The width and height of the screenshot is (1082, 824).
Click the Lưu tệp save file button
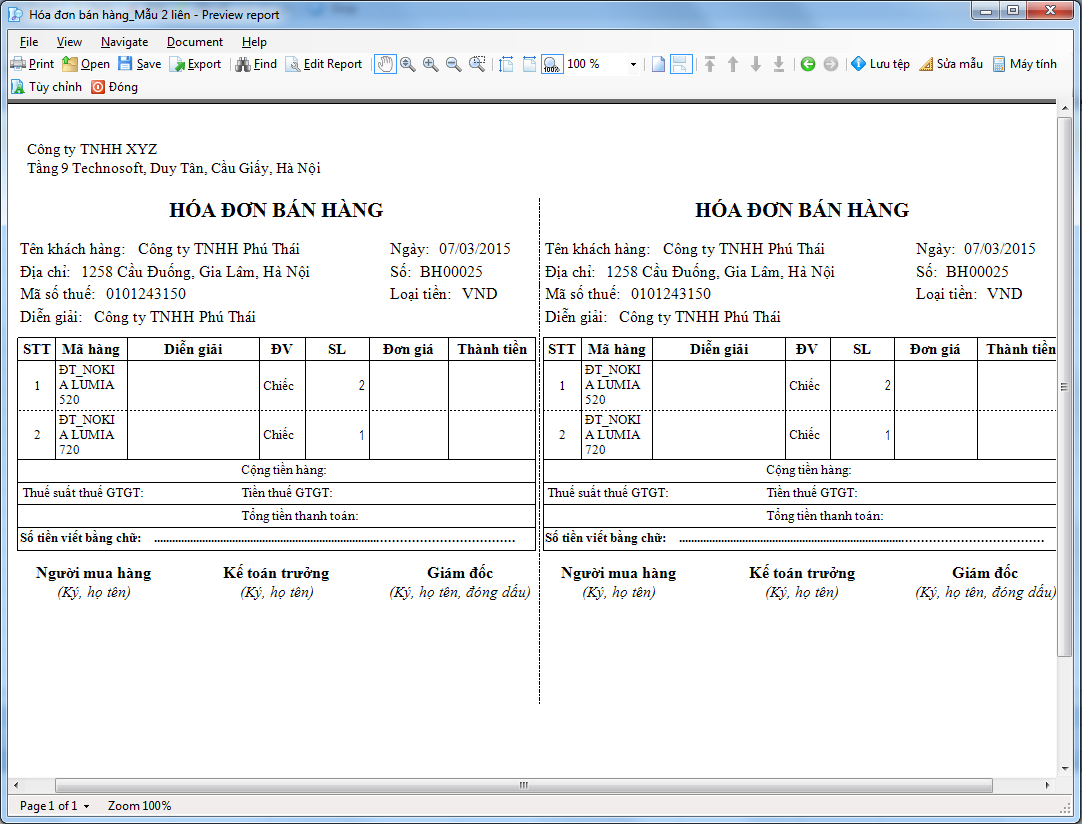[x=880, y=64]
